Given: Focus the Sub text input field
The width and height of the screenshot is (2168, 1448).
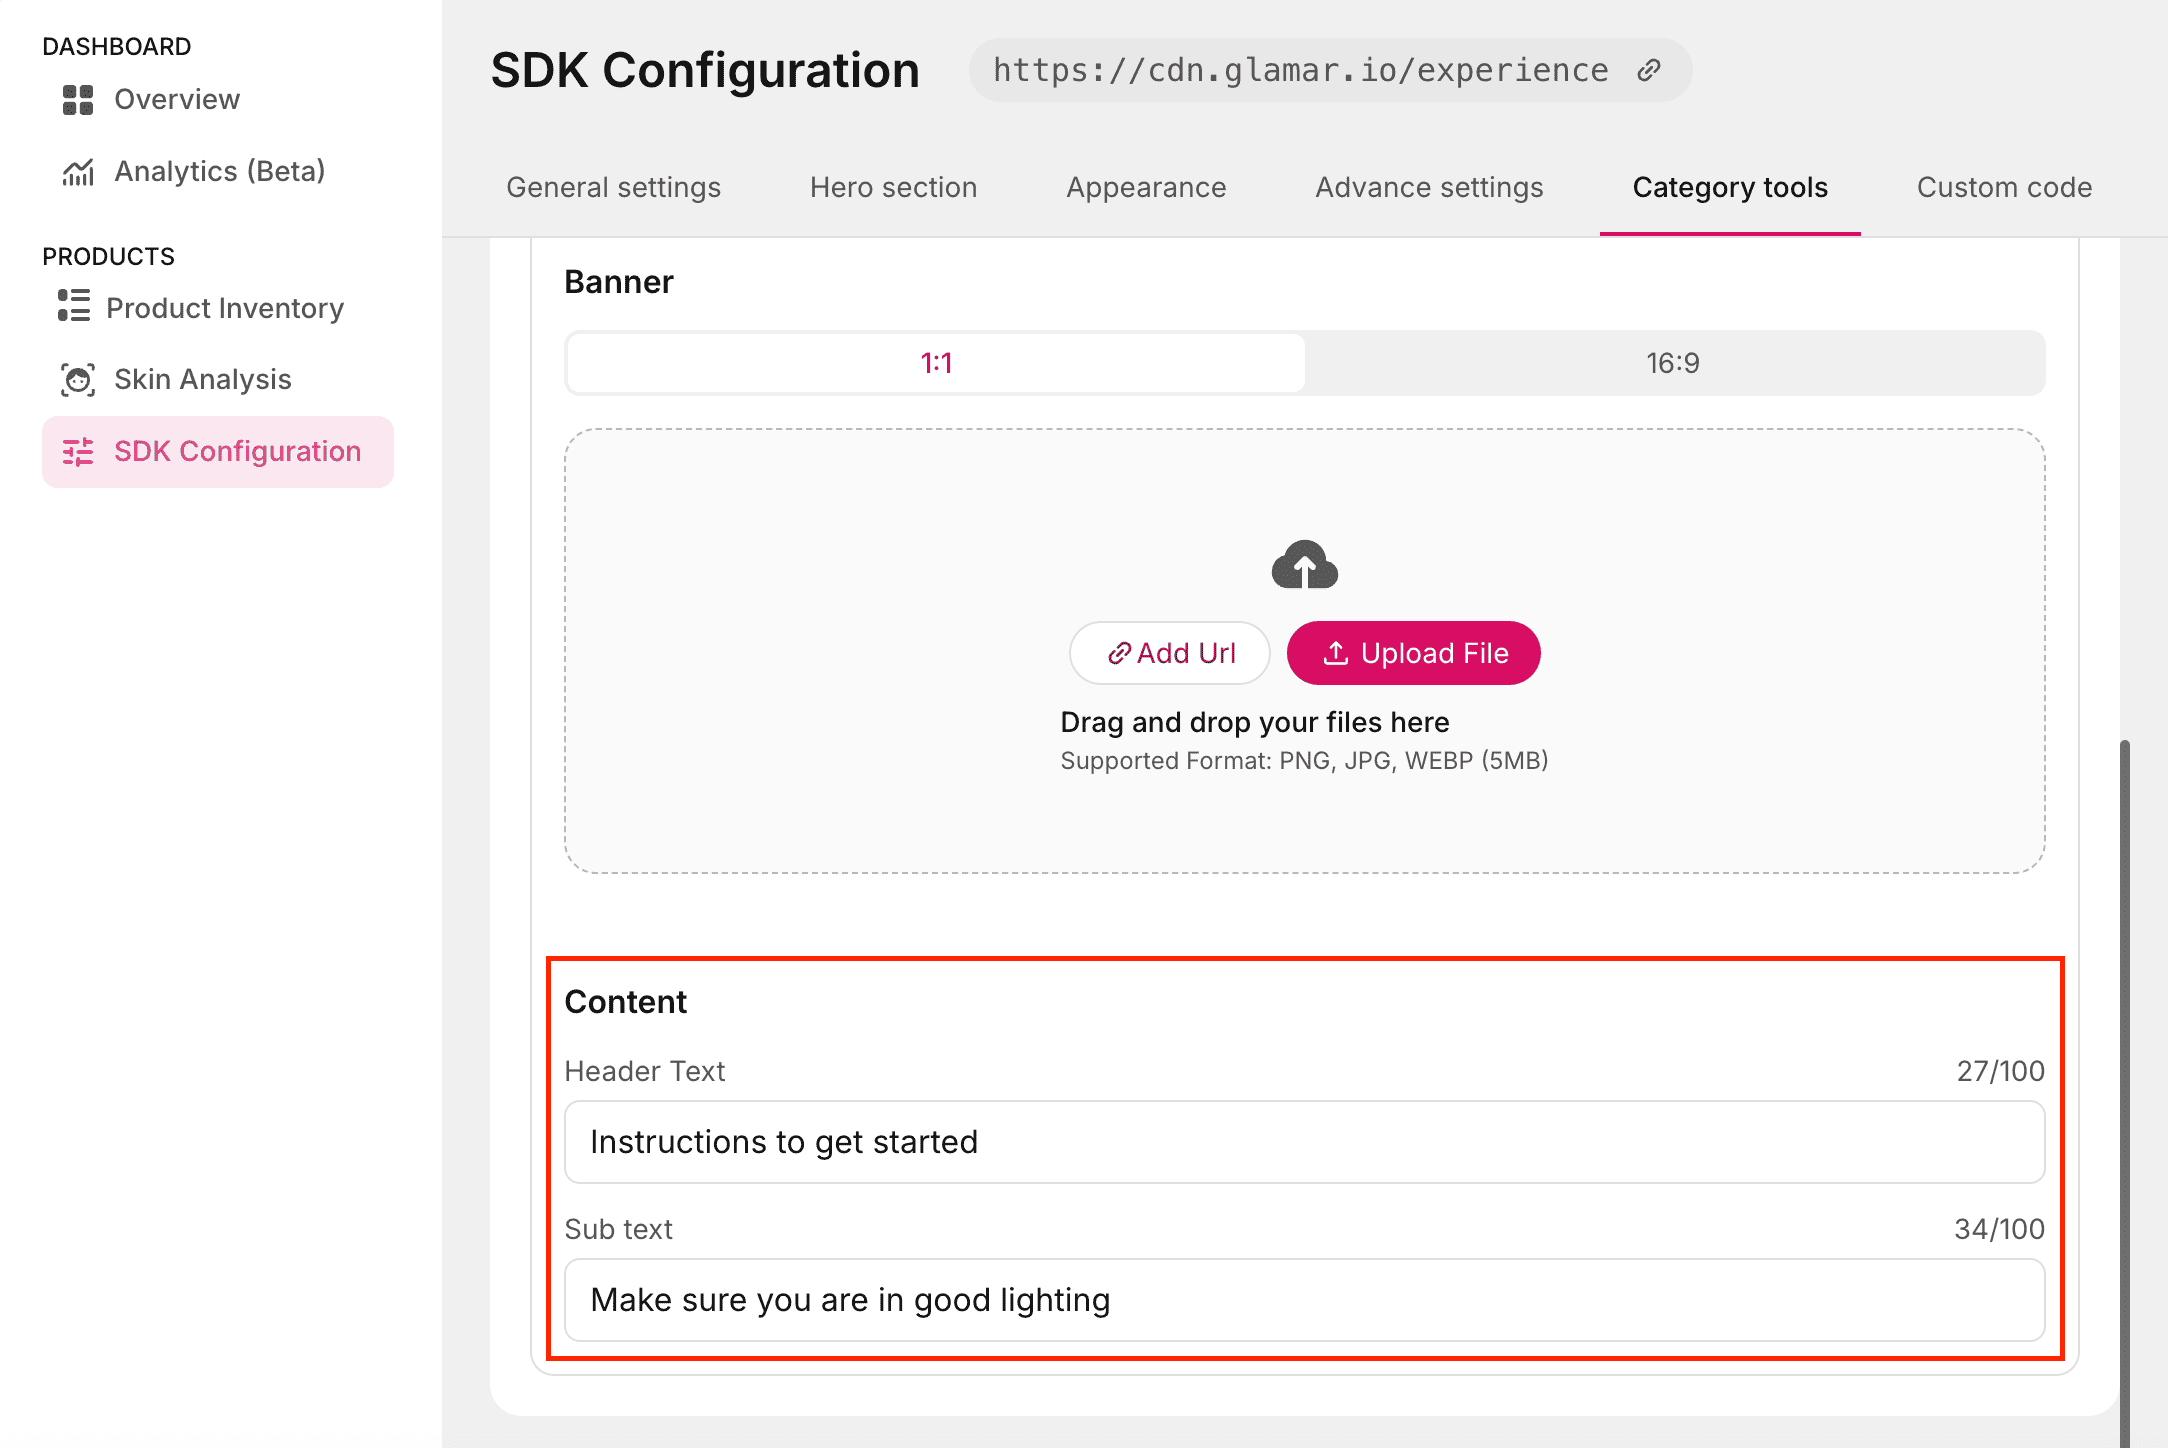Looking at the screenshot, I should (1304, 1300).
